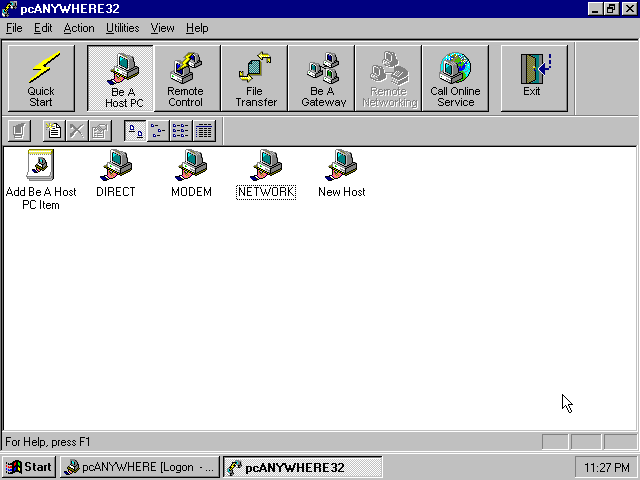Open the Action menu
This screenshot has height=480, width=640.
(x=79, y=28)
